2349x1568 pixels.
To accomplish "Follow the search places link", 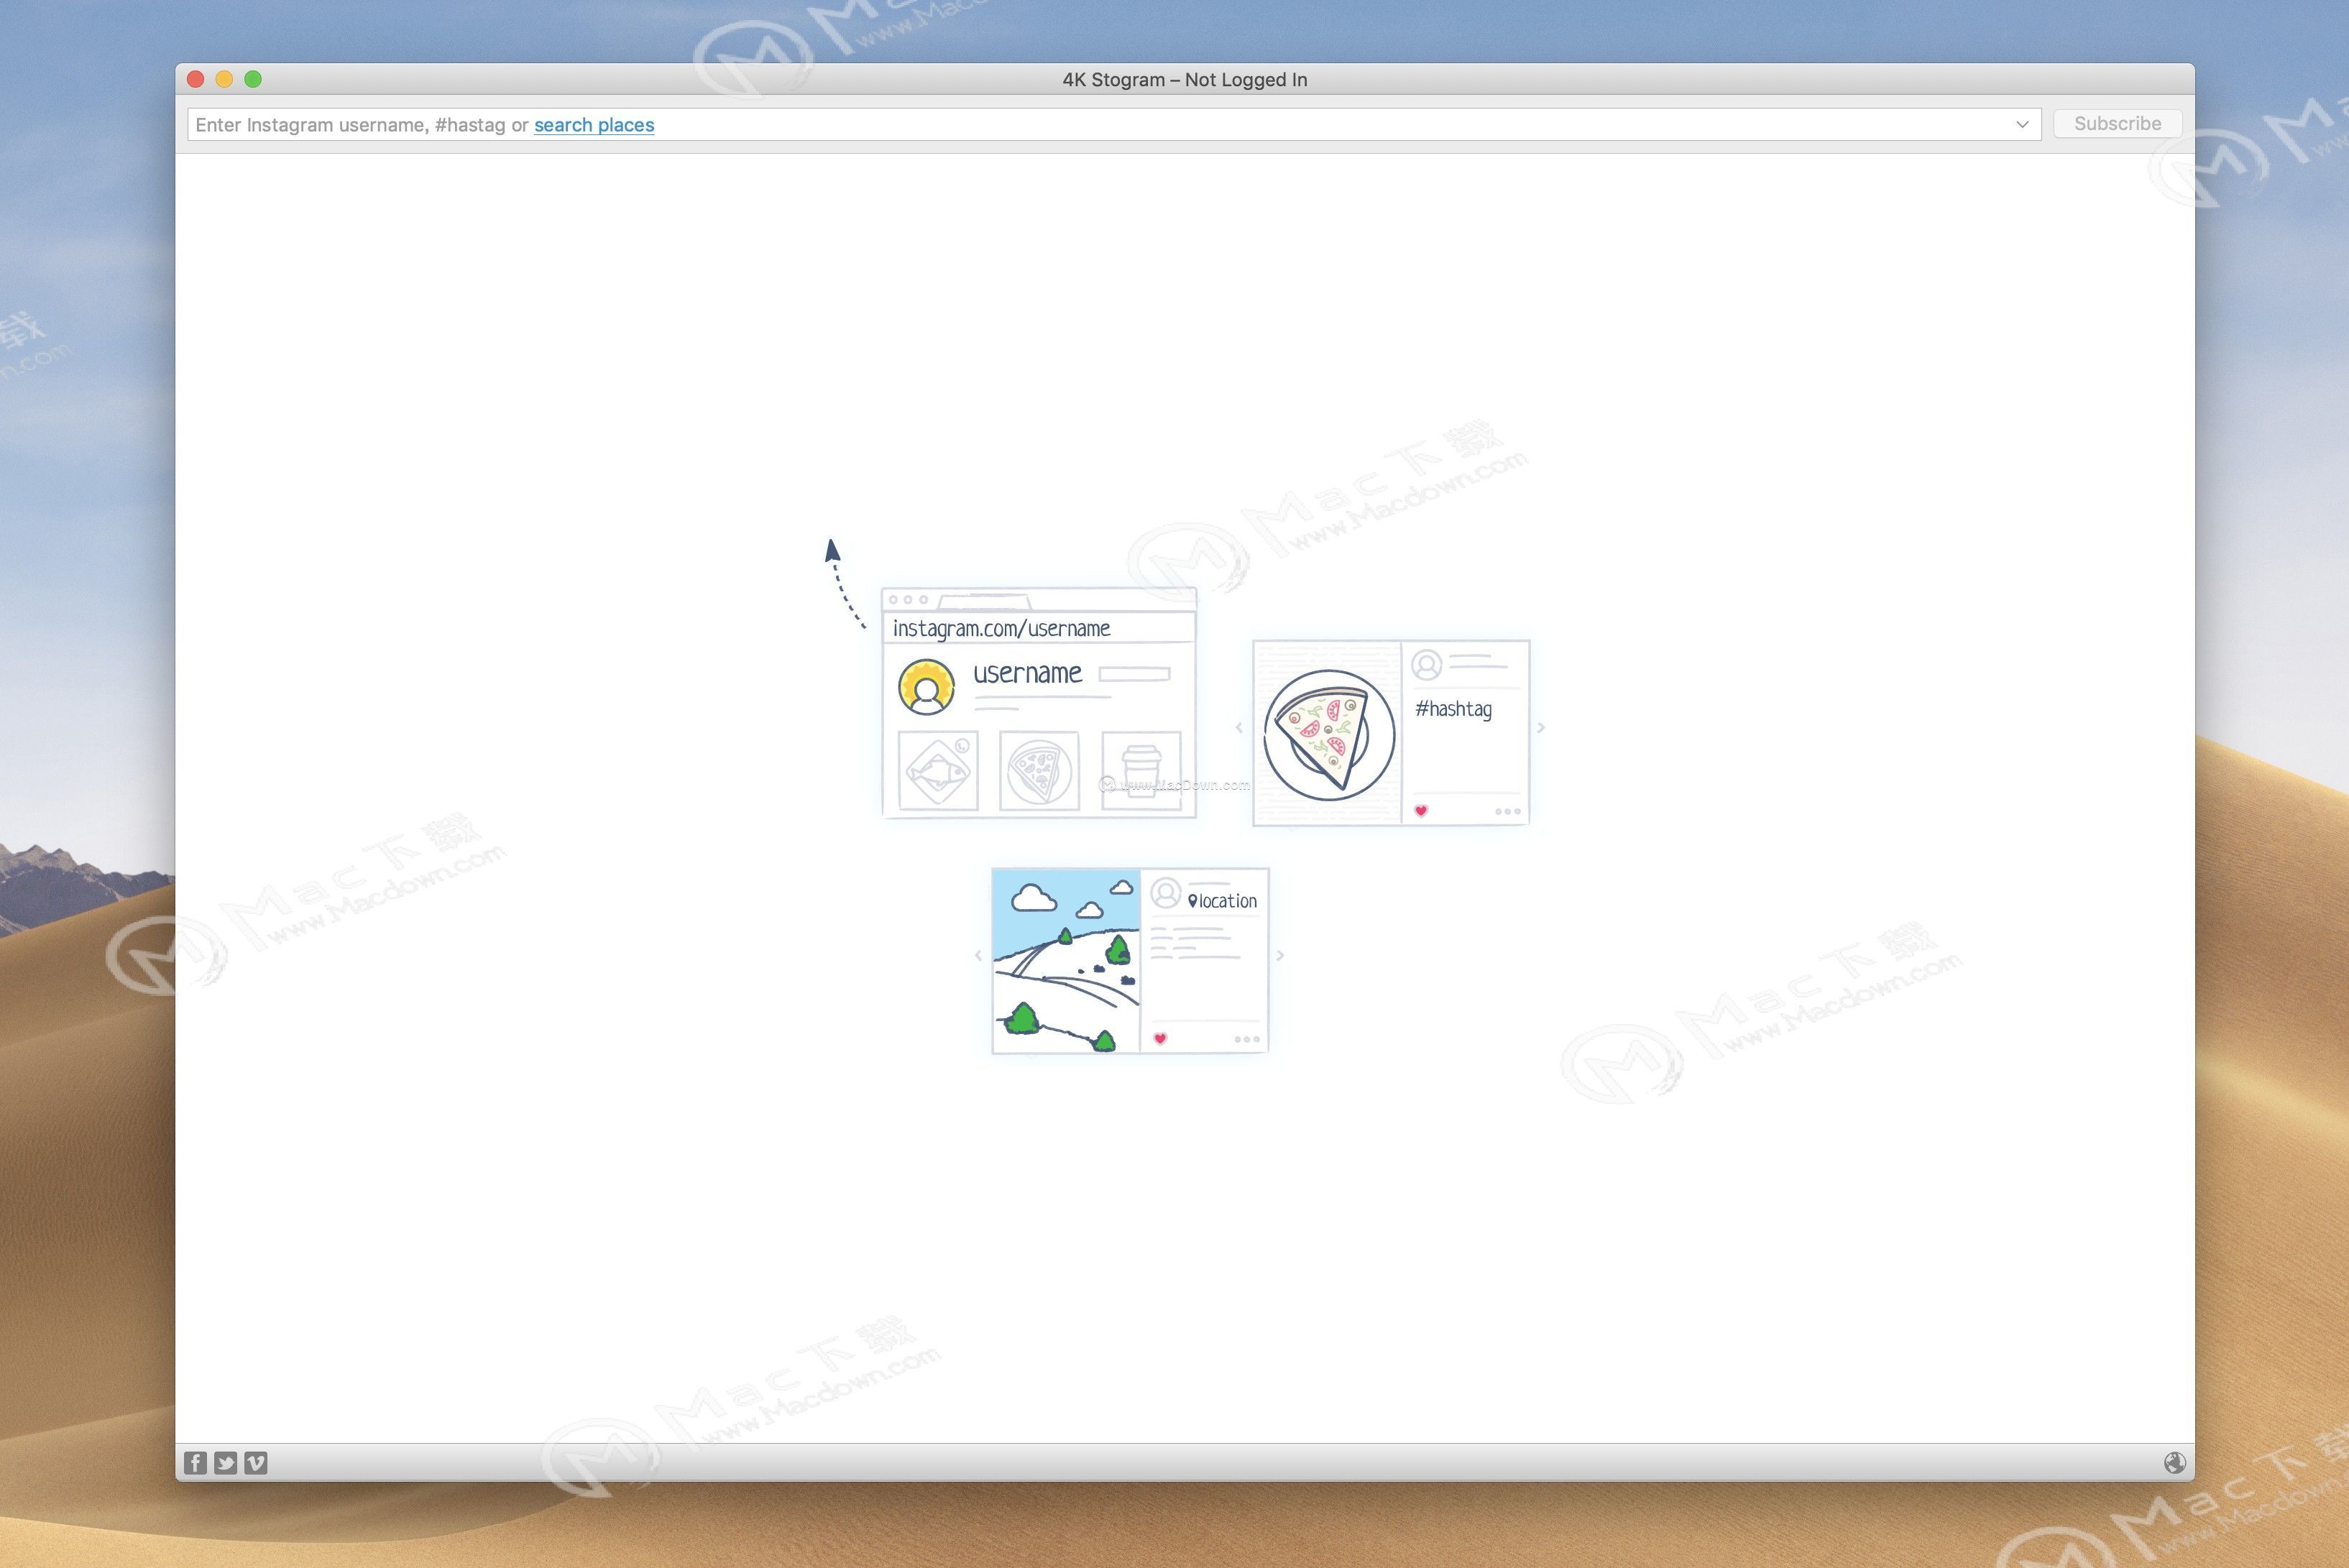I will [x=594, y=125].
